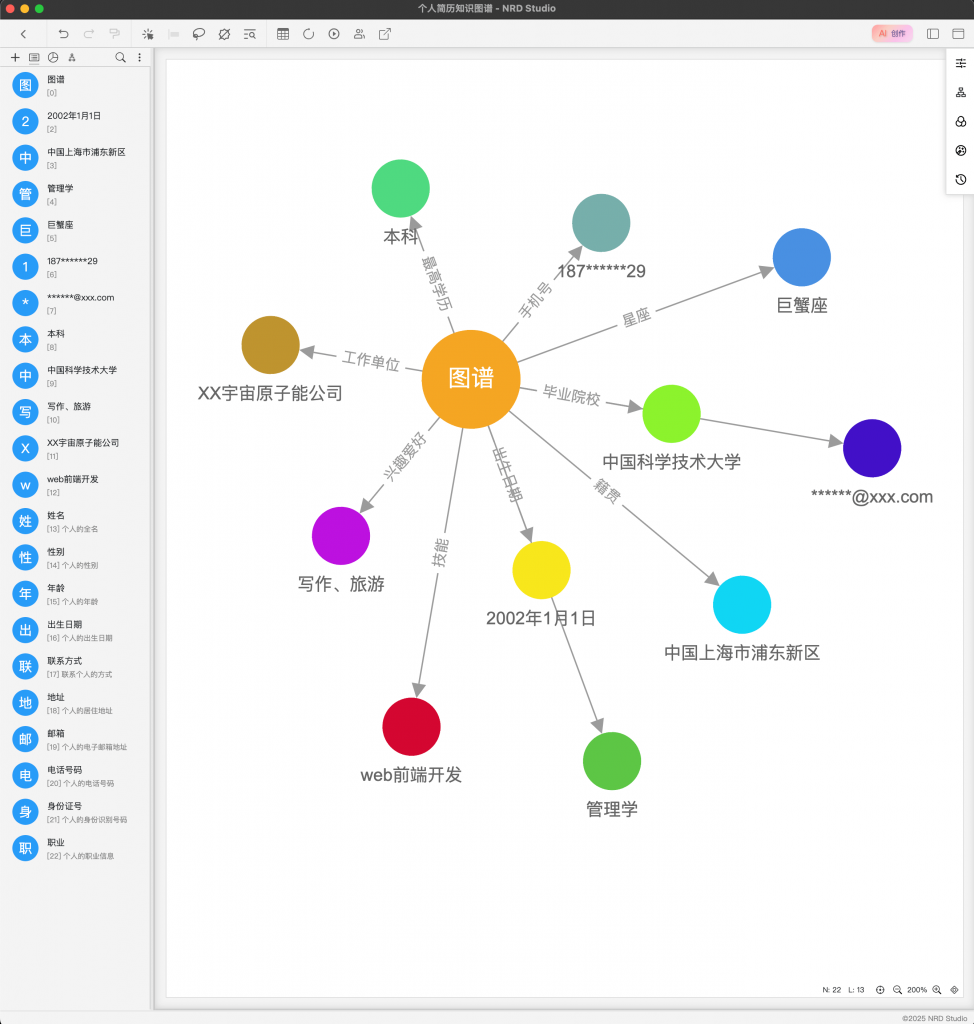Click the AI 创作 button
Viewport: 974px width, 1024px height.
click(x=892, y=34)
